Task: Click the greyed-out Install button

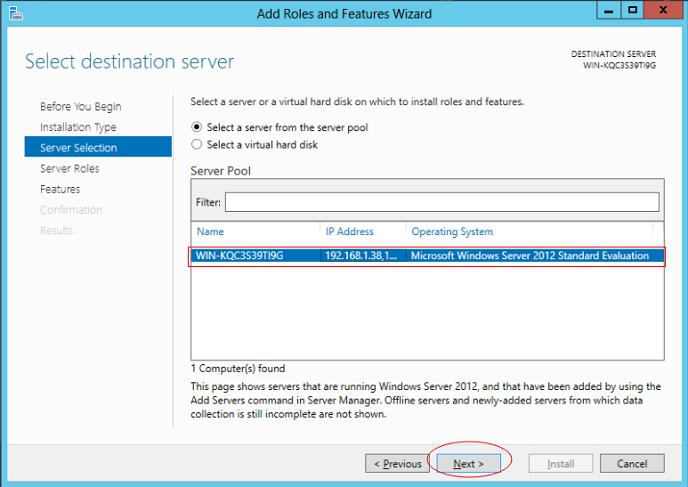Action: click(x=561, y=464)
